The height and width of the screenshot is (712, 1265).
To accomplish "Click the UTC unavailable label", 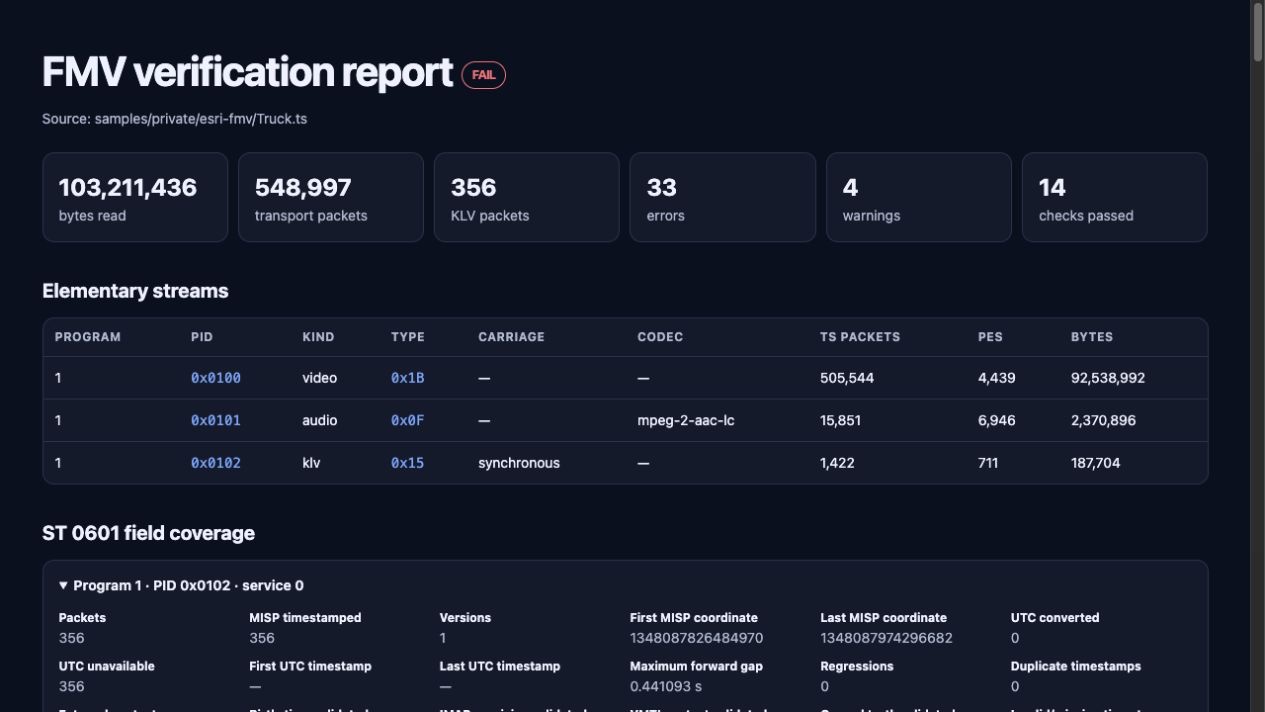I will point(107,666).
